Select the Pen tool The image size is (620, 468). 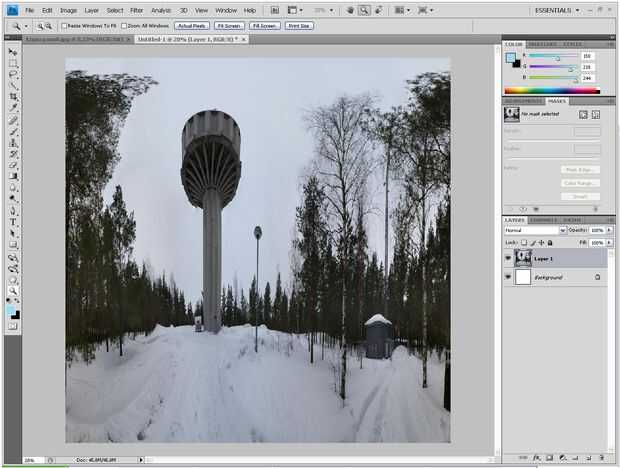coord(13,211)
